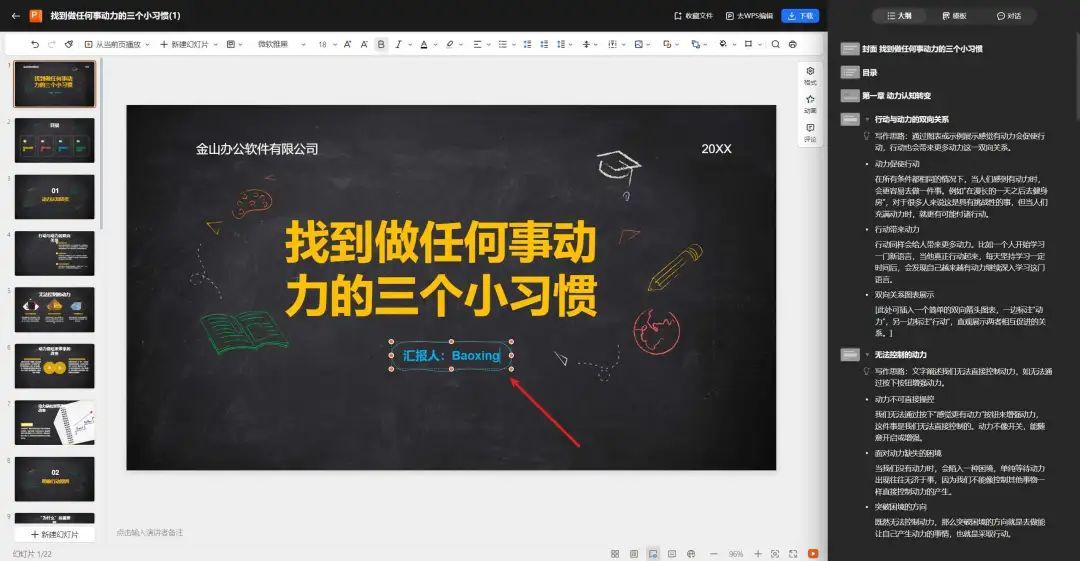This screenshot has width=1080, height=561.
Task: Click the print icon in toolbar
Action: coord(793,44)
